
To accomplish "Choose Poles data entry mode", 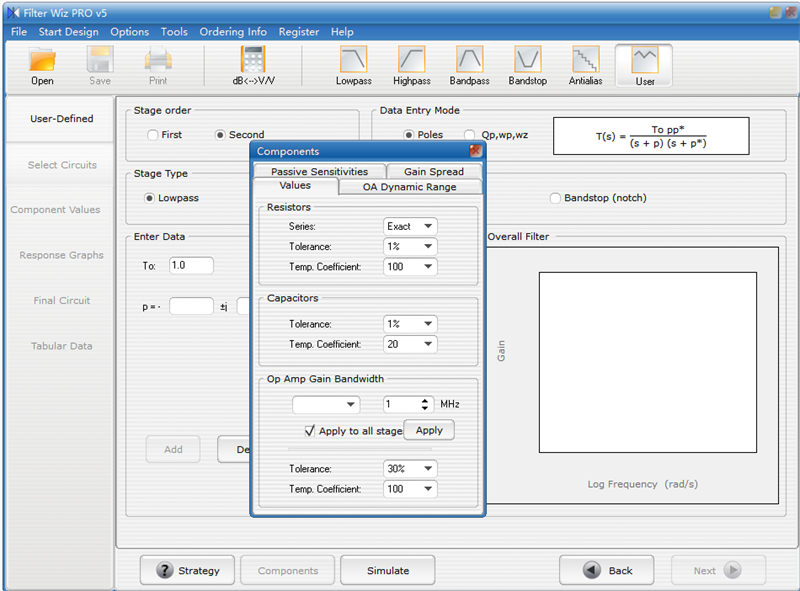I will (409, 135).
